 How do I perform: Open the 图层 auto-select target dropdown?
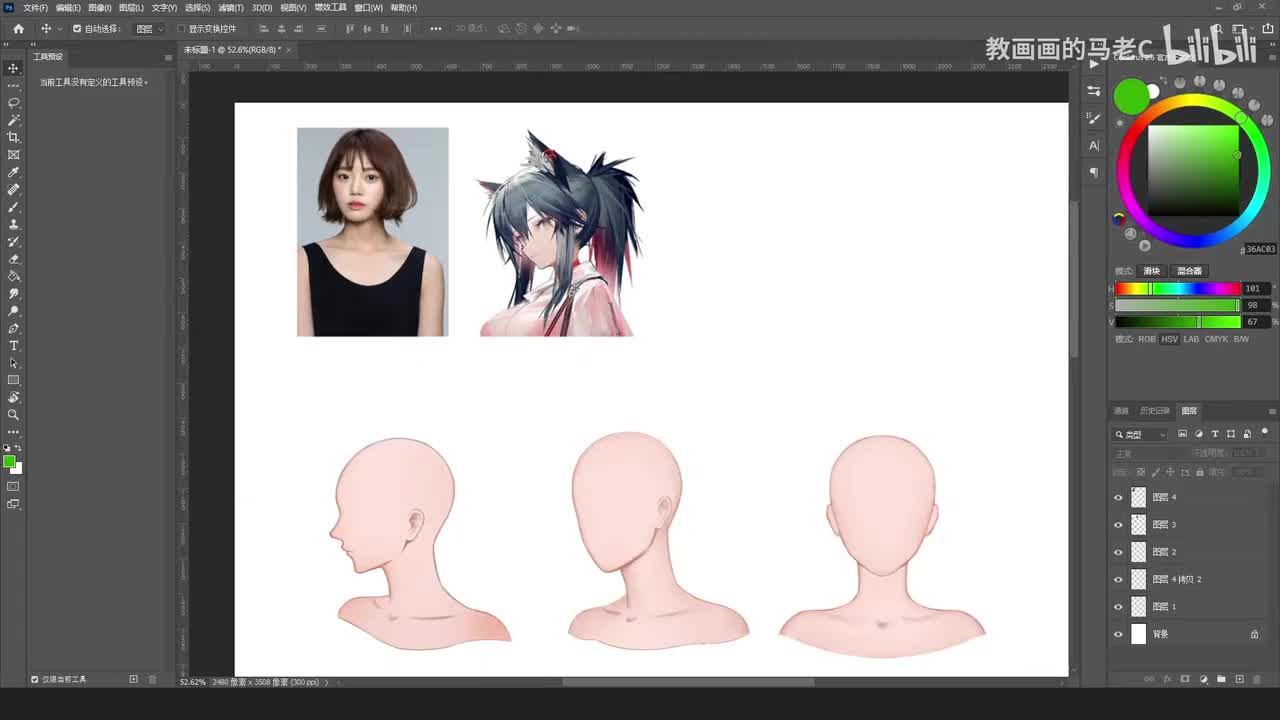point(149,29)
